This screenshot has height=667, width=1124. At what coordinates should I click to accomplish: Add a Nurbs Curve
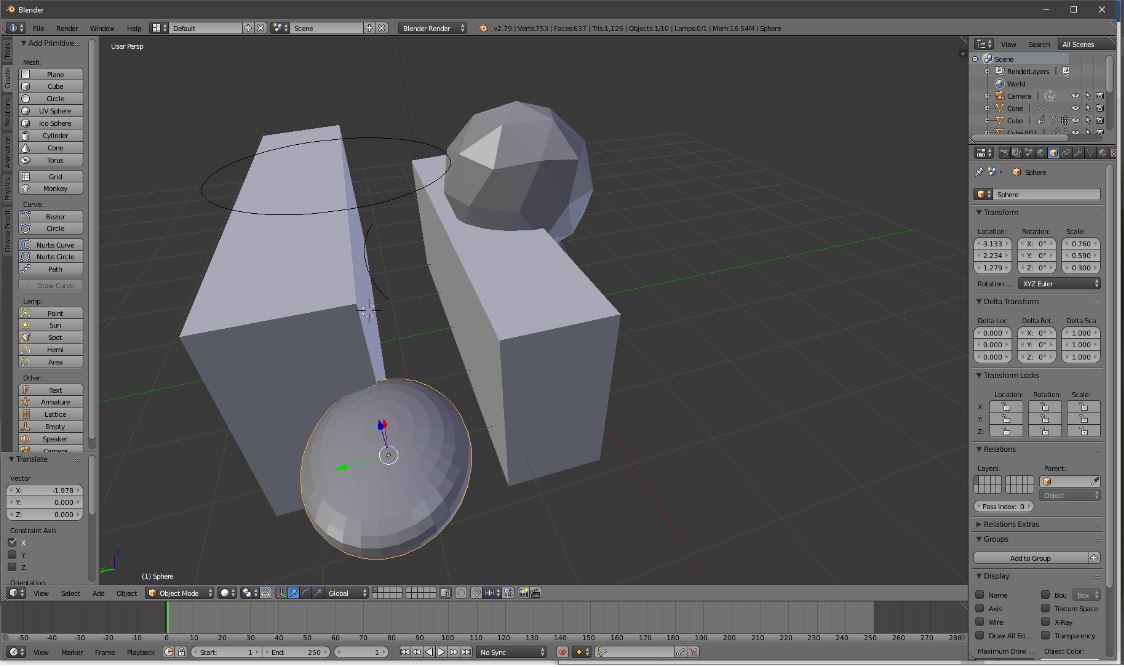coord(50,245)
